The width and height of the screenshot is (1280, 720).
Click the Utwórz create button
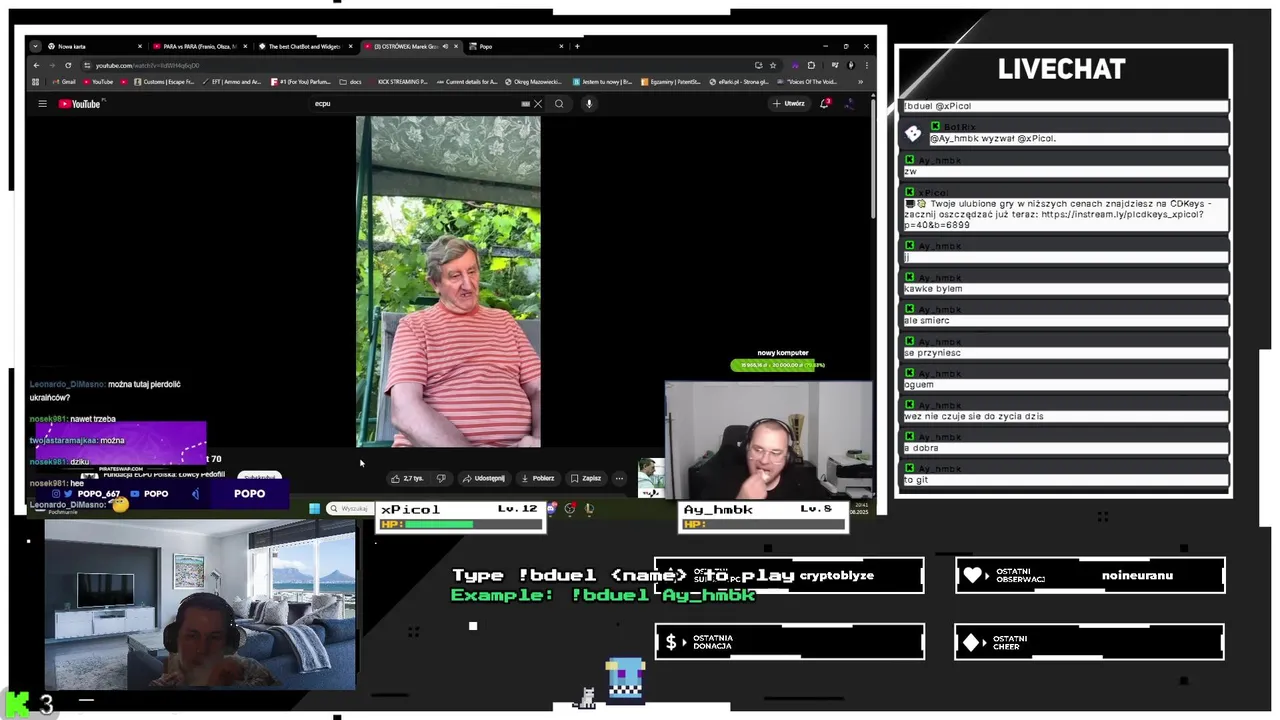[x=789, y=104]
